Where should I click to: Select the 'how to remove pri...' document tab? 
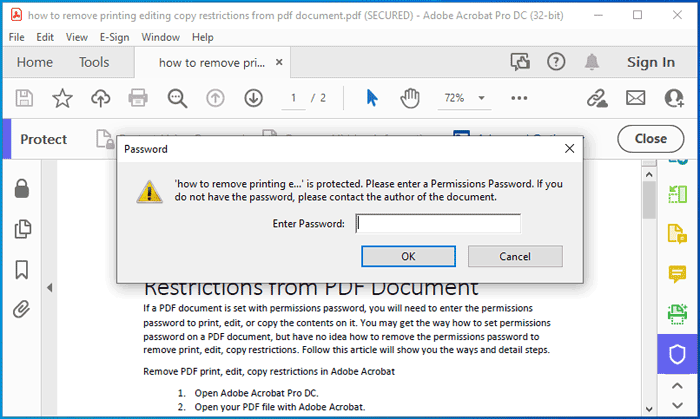[212, 62]
